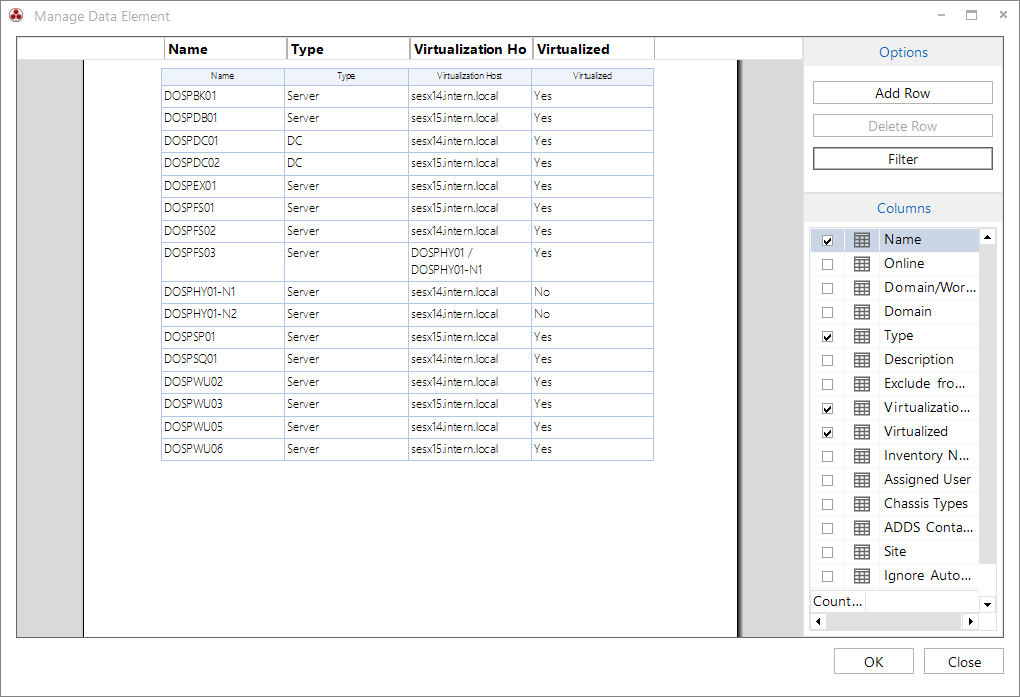Uncheck the Name column checkbox
The height and width of the screenshot is (697, 1020).
[827, 241]
